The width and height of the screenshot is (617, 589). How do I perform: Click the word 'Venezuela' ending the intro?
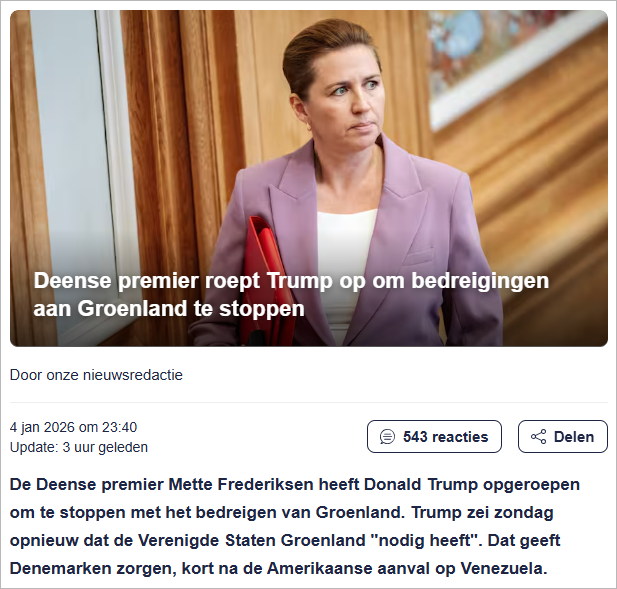tap(504, 568)
